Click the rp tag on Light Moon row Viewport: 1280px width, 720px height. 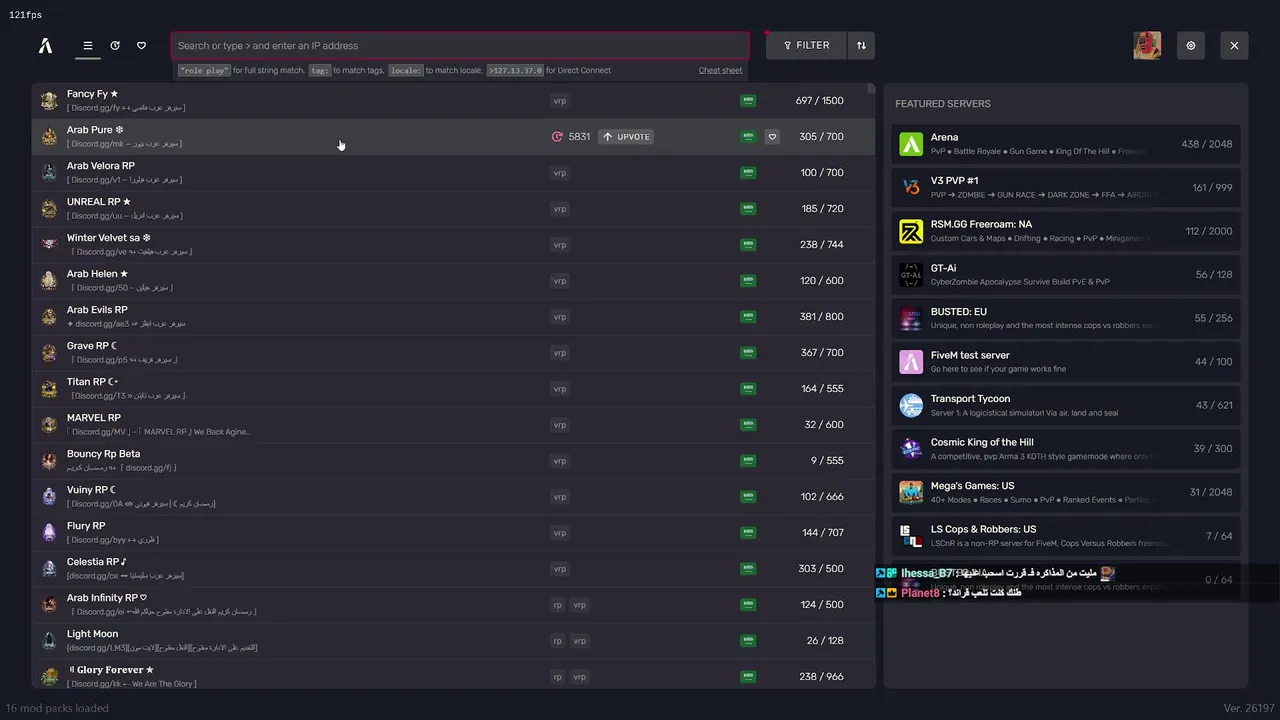pos(558,641)
